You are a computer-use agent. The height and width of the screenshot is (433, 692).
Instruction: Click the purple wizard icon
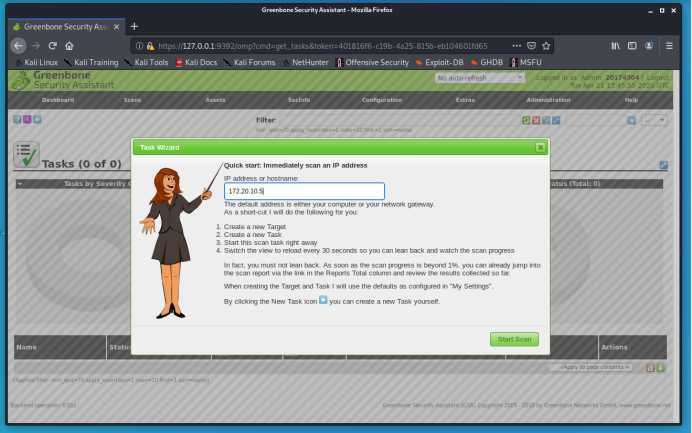27,120
